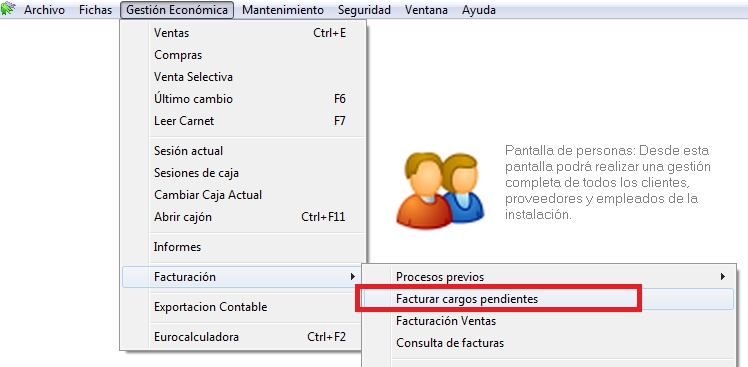Launch the Eurocalculadora
This screenshot has height=367, width=748.
click(244, 337)
